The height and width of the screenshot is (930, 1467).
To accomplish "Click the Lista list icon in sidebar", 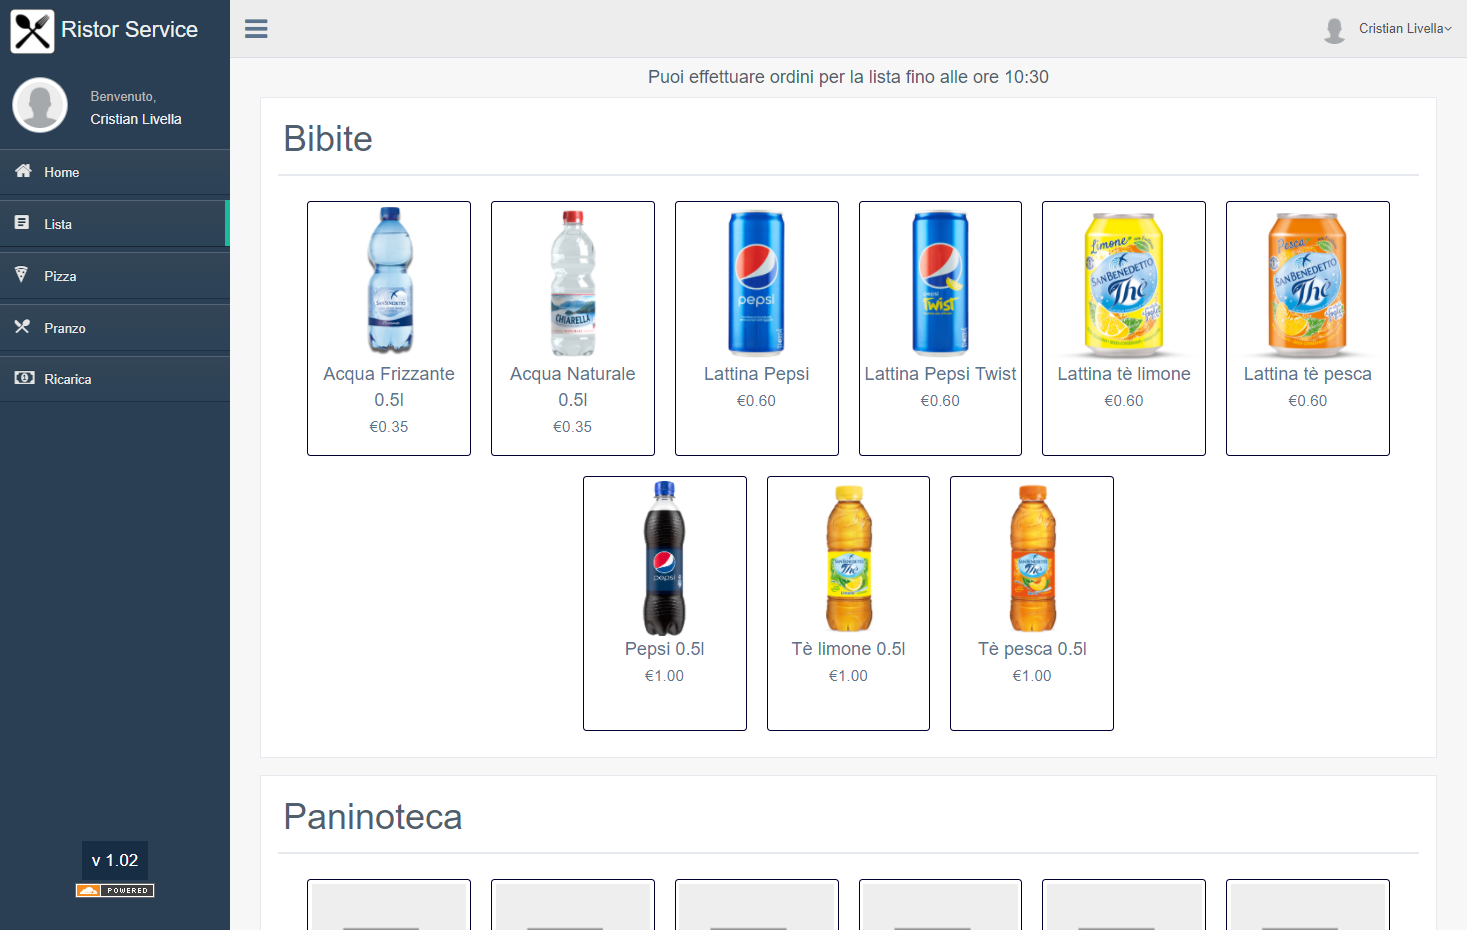I will click(22, 223).
